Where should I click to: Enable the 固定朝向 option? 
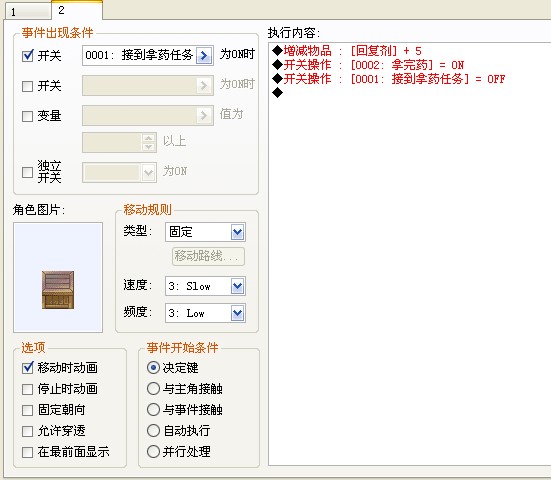[x=27, y=410]
